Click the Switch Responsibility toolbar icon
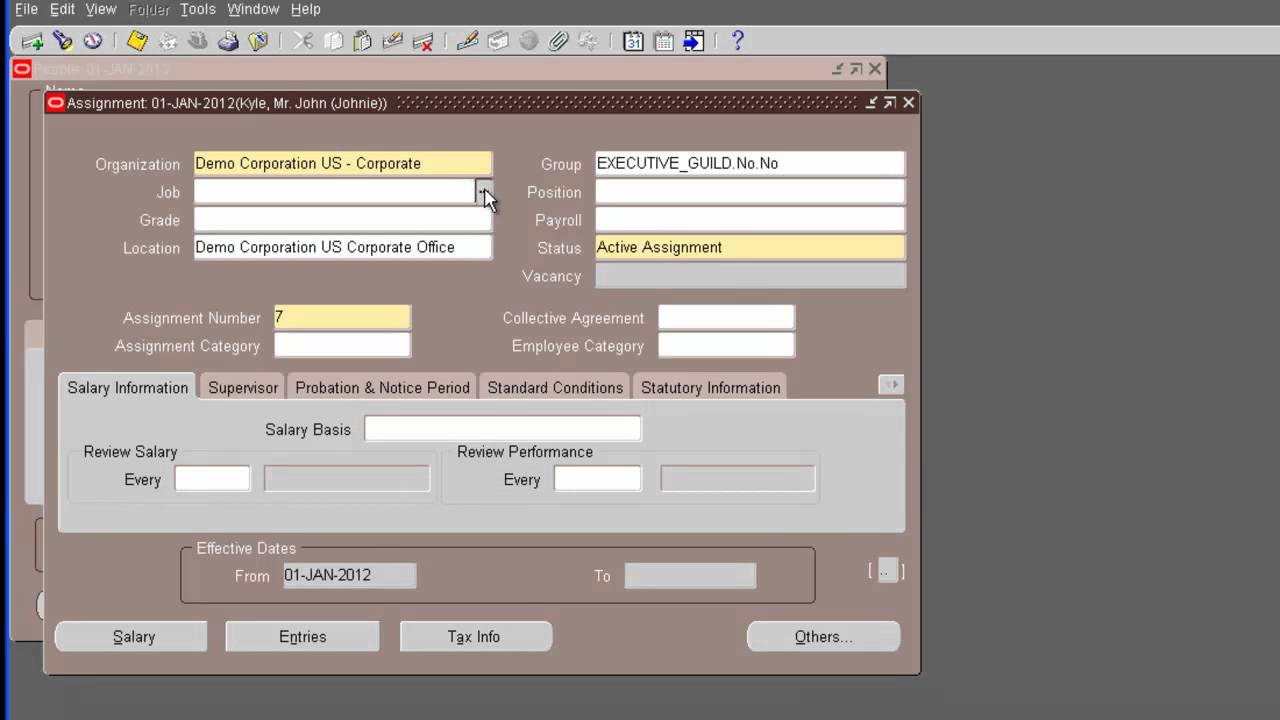Viewport: 1280px width, 720px height. 198,41
